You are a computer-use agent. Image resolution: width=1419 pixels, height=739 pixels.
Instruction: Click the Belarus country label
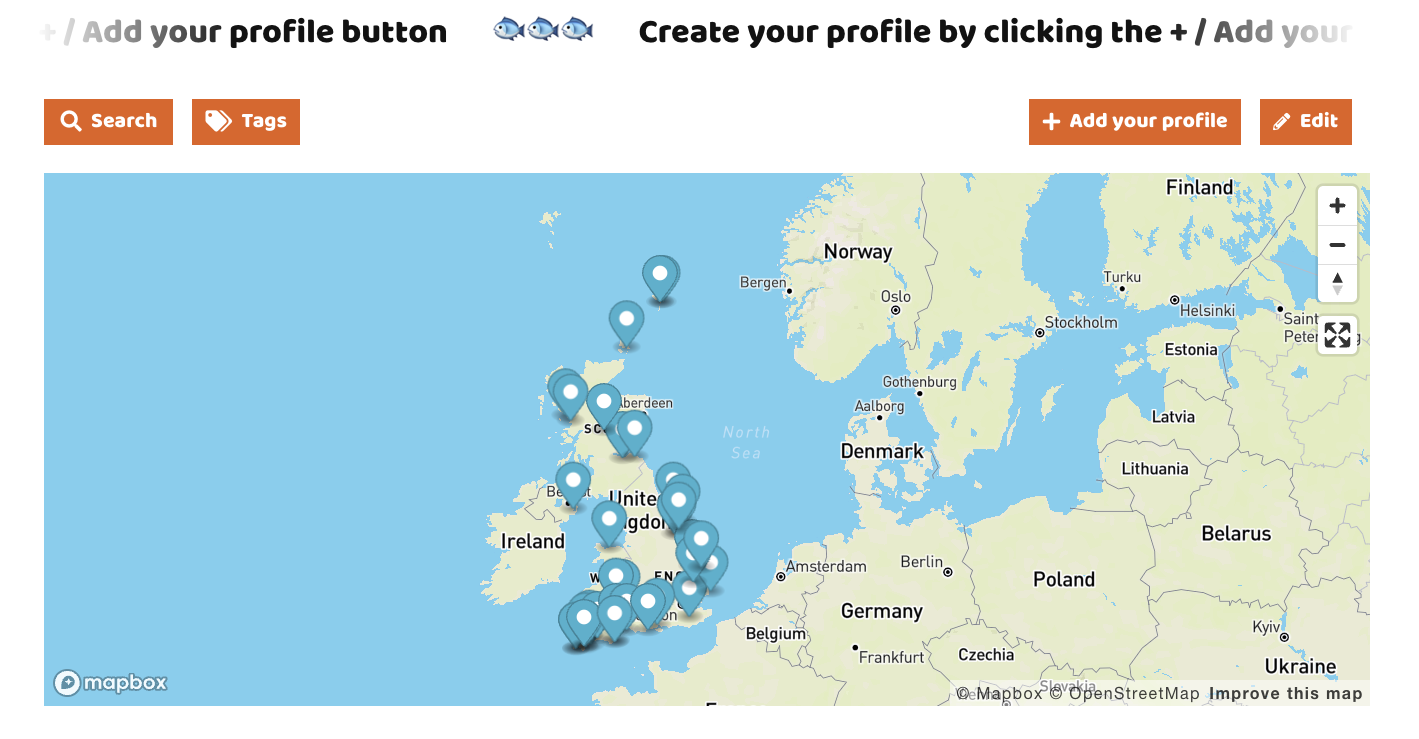tap(1236, 534)
